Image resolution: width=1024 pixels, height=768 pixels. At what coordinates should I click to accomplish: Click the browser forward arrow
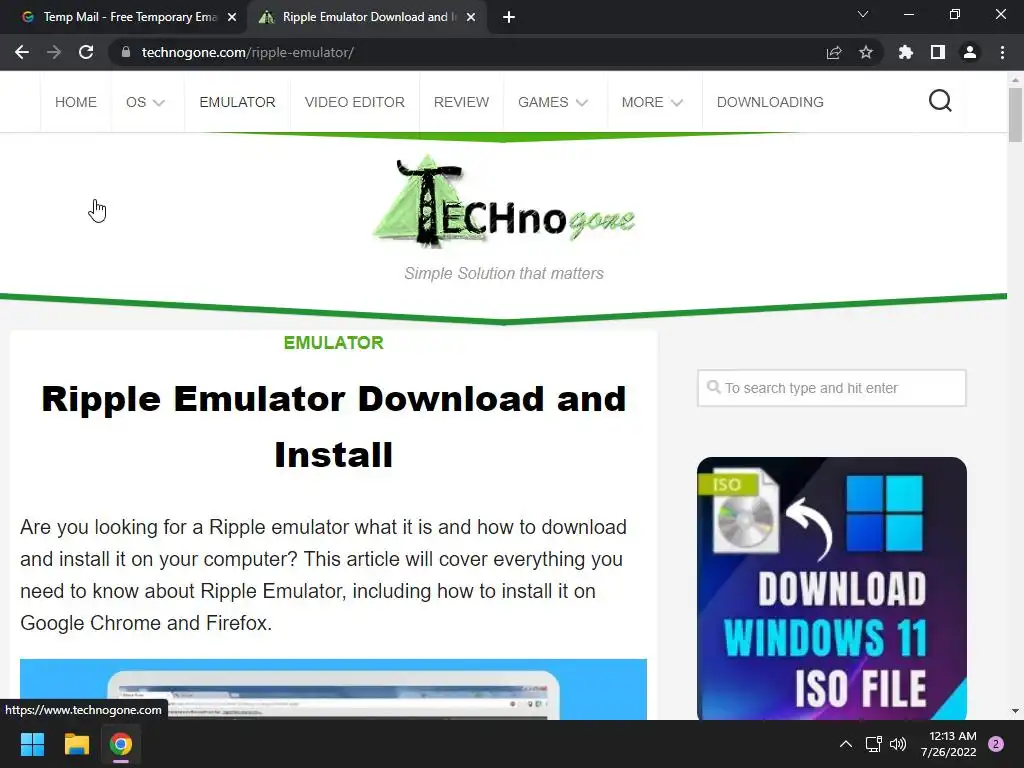point(54,52)
